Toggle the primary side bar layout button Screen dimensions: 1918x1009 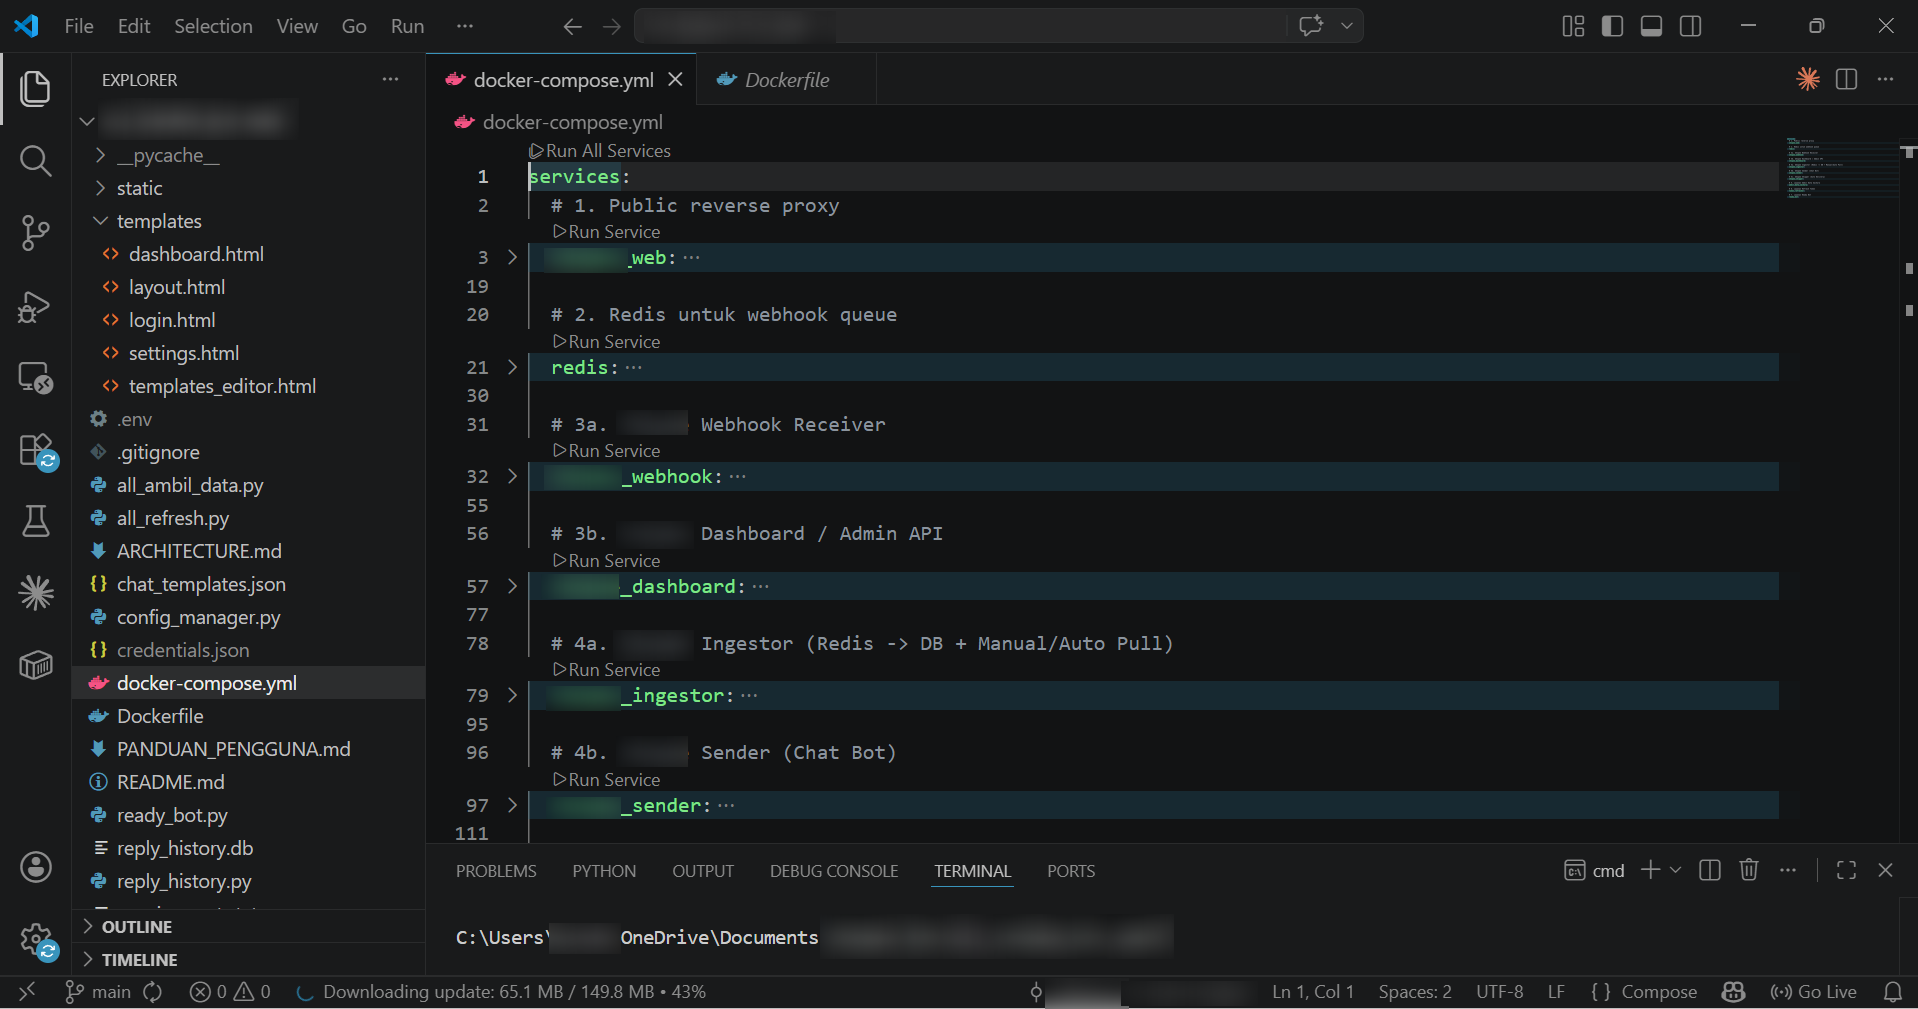pos(1612,26)
